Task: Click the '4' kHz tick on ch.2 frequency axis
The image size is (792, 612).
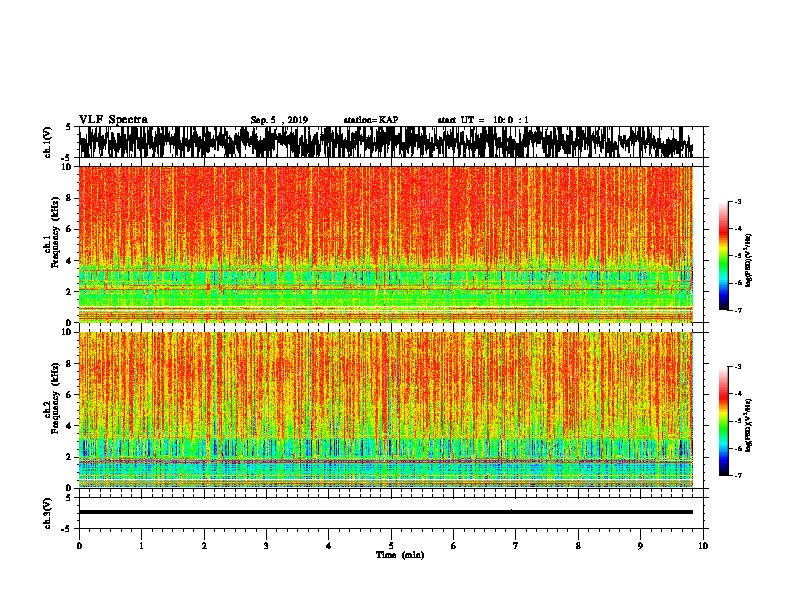Action: click(x=69, y=426)
